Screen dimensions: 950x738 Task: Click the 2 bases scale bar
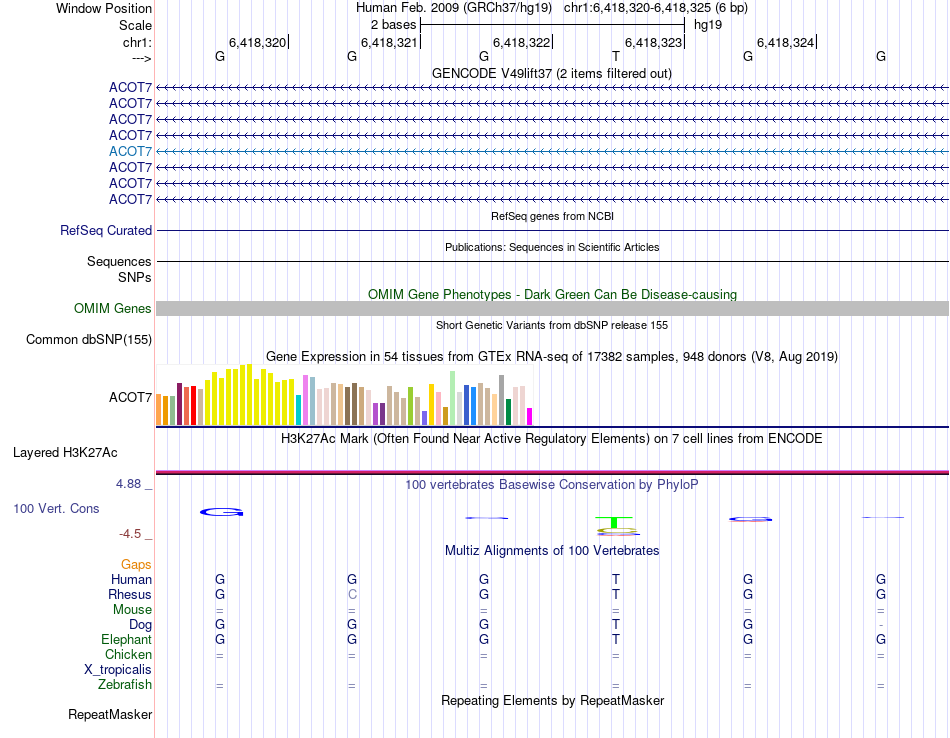click(x=552, y=25)
